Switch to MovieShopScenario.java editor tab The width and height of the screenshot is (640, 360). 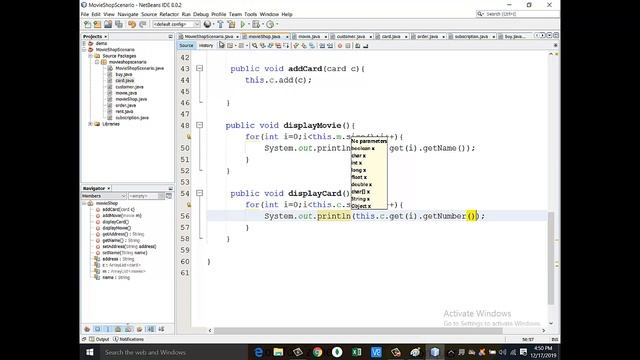pyautogui.click(x=209, y=36)
